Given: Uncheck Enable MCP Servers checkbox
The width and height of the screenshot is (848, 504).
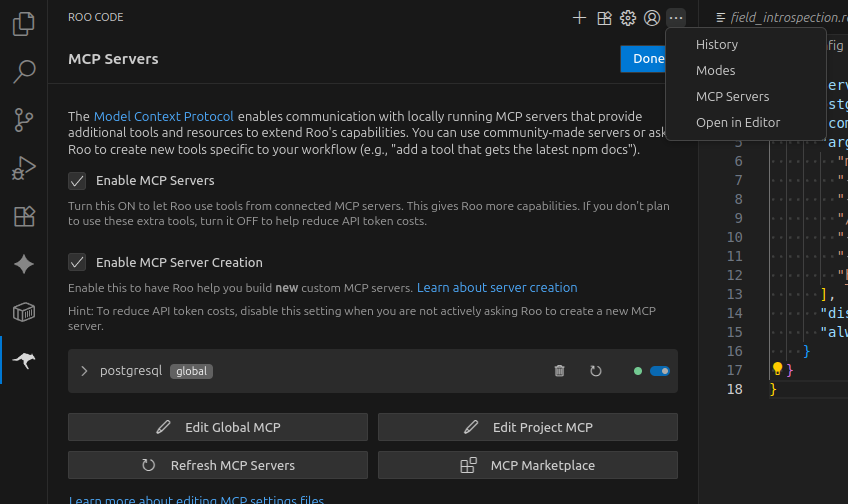Looking at the screenshot, I should (77, 181).
